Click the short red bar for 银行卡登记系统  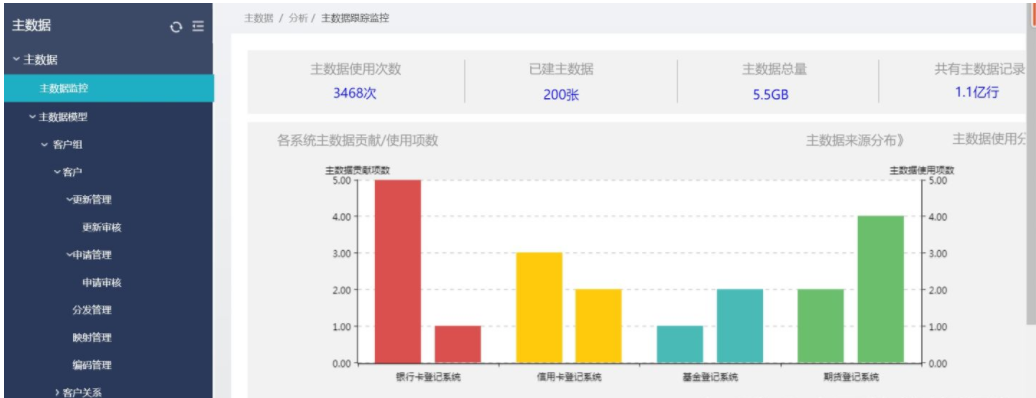click(458, 344)
